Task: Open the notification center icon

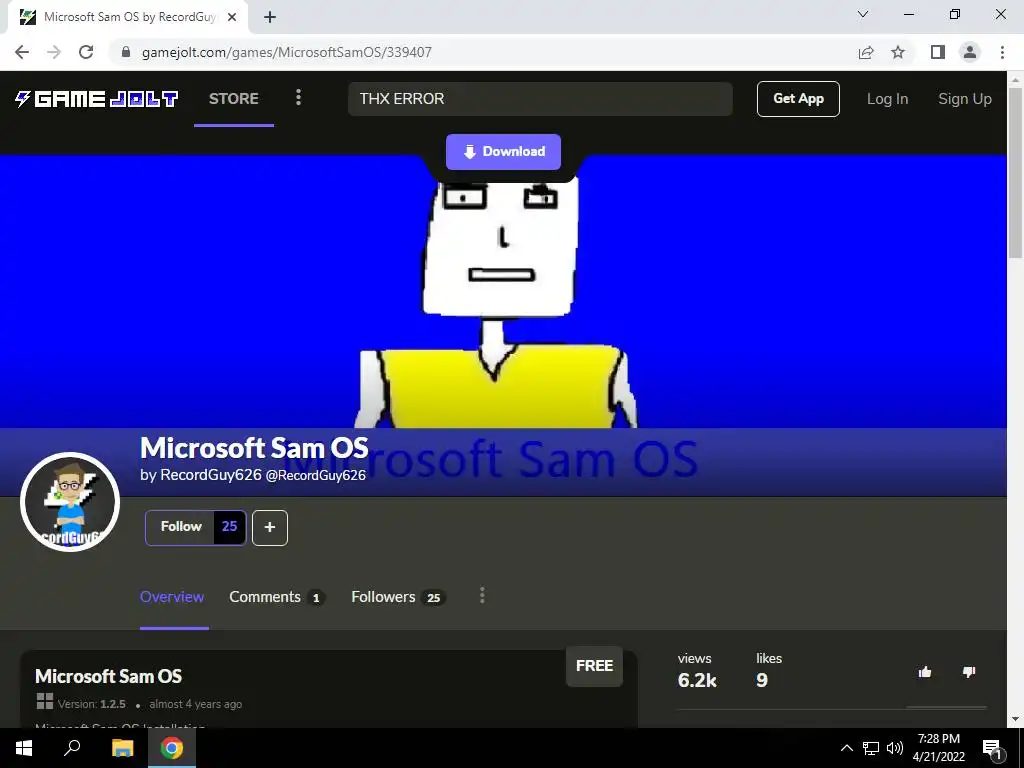Action: pos(993,748)
